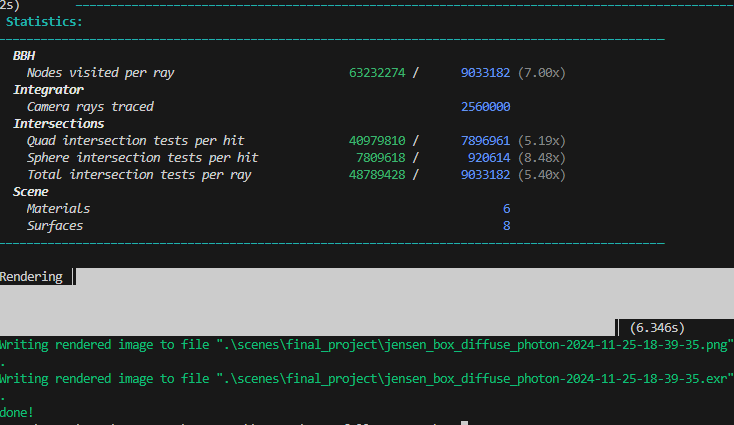This screenshot has width=734, height=425.
Task: Click the (6.346s) elapsed time
Action: click(657, 328)
